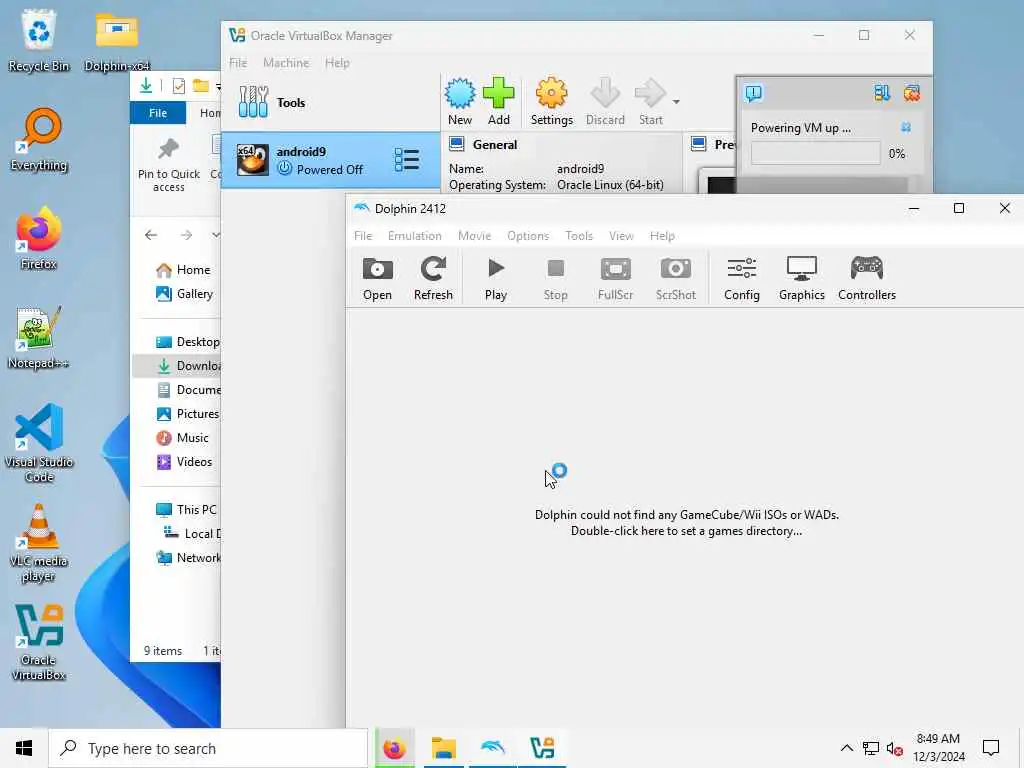Click Firefox icon on the taskbar
This screenshot has height=768, width=1024.
coord(394,748)
